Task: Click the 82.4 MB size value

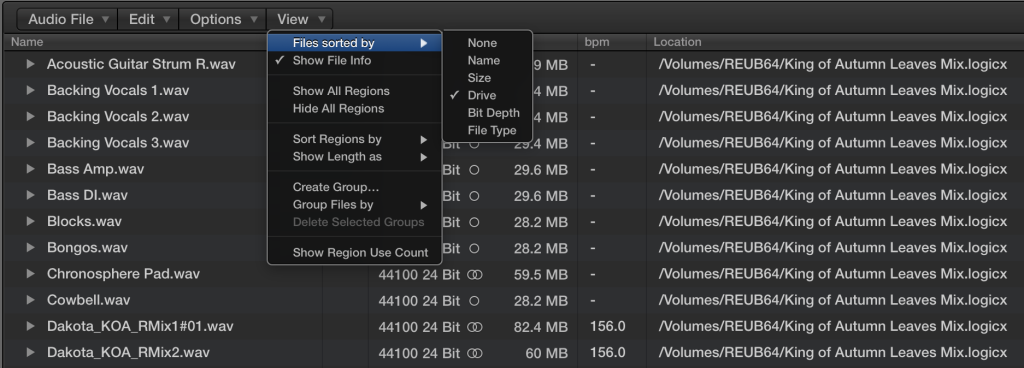Action: 540,327
